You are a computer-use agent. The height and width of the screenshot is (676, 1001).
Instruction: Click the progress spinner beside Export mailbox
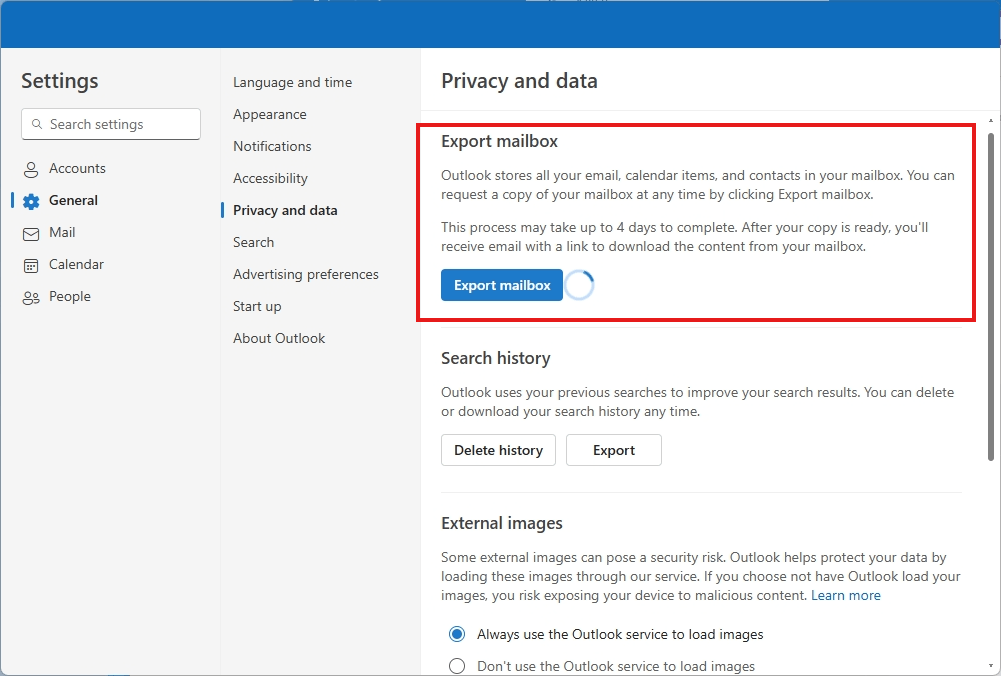tap(580, 285)
